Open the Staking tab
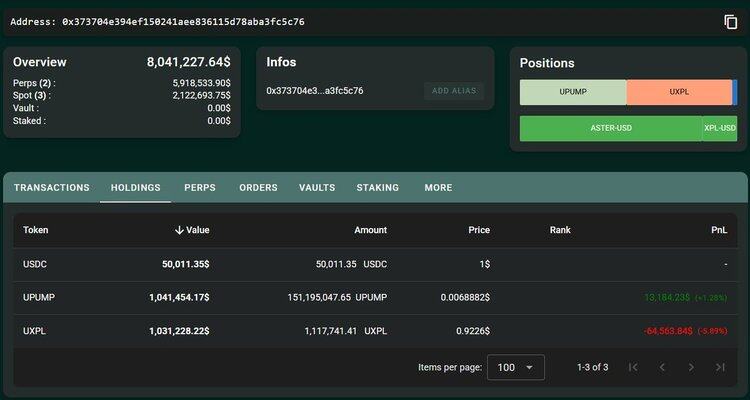 click(378, 187)
